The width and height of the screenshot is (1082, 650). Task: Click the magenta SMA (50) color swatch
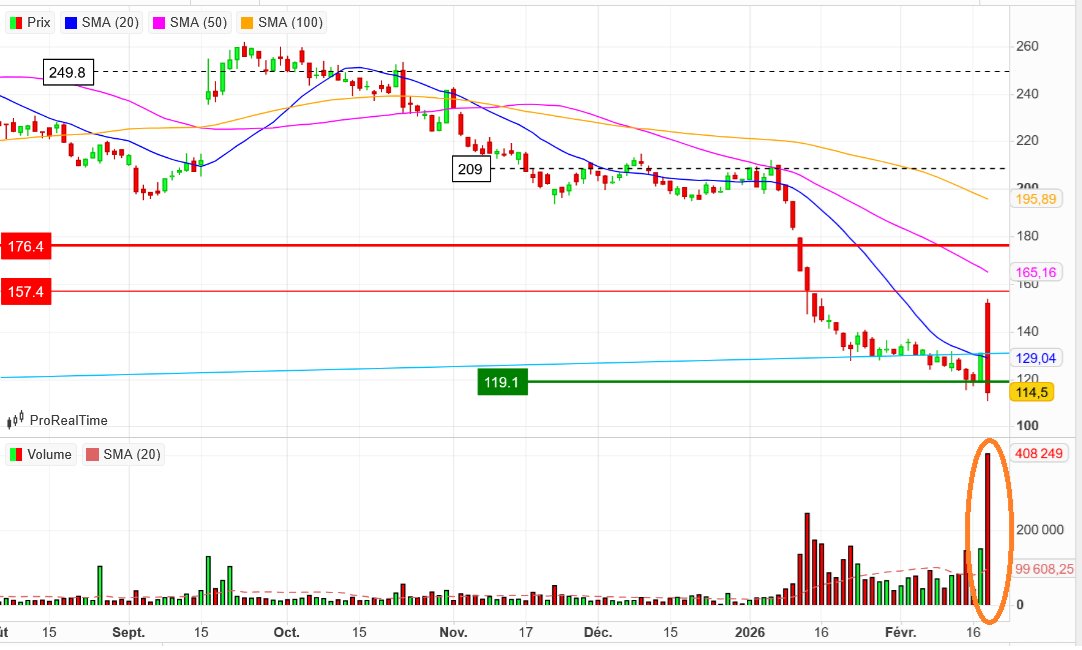coord(159,23)
